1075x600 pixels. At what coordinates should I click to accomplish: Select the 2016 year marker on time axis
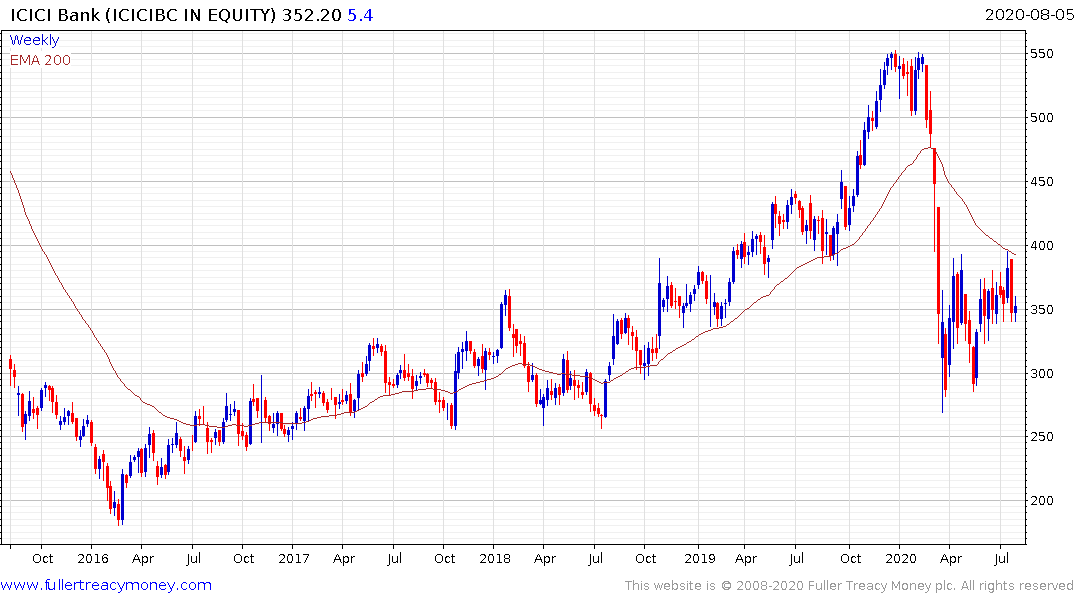click(92, 559)
